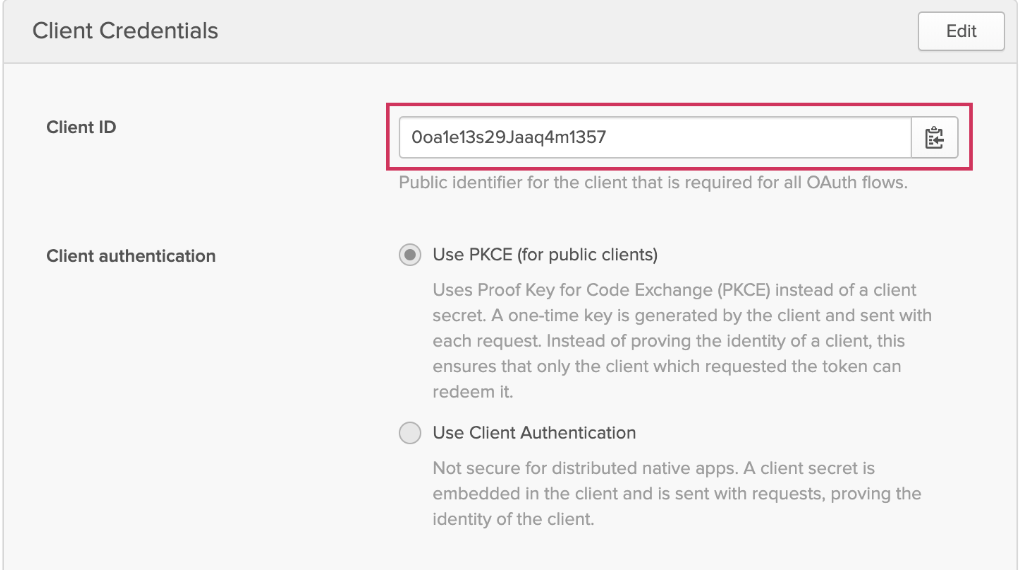Screen dimensions: 1020x570
Task: Click the Client ID text field
Action: tap(750, 138)
